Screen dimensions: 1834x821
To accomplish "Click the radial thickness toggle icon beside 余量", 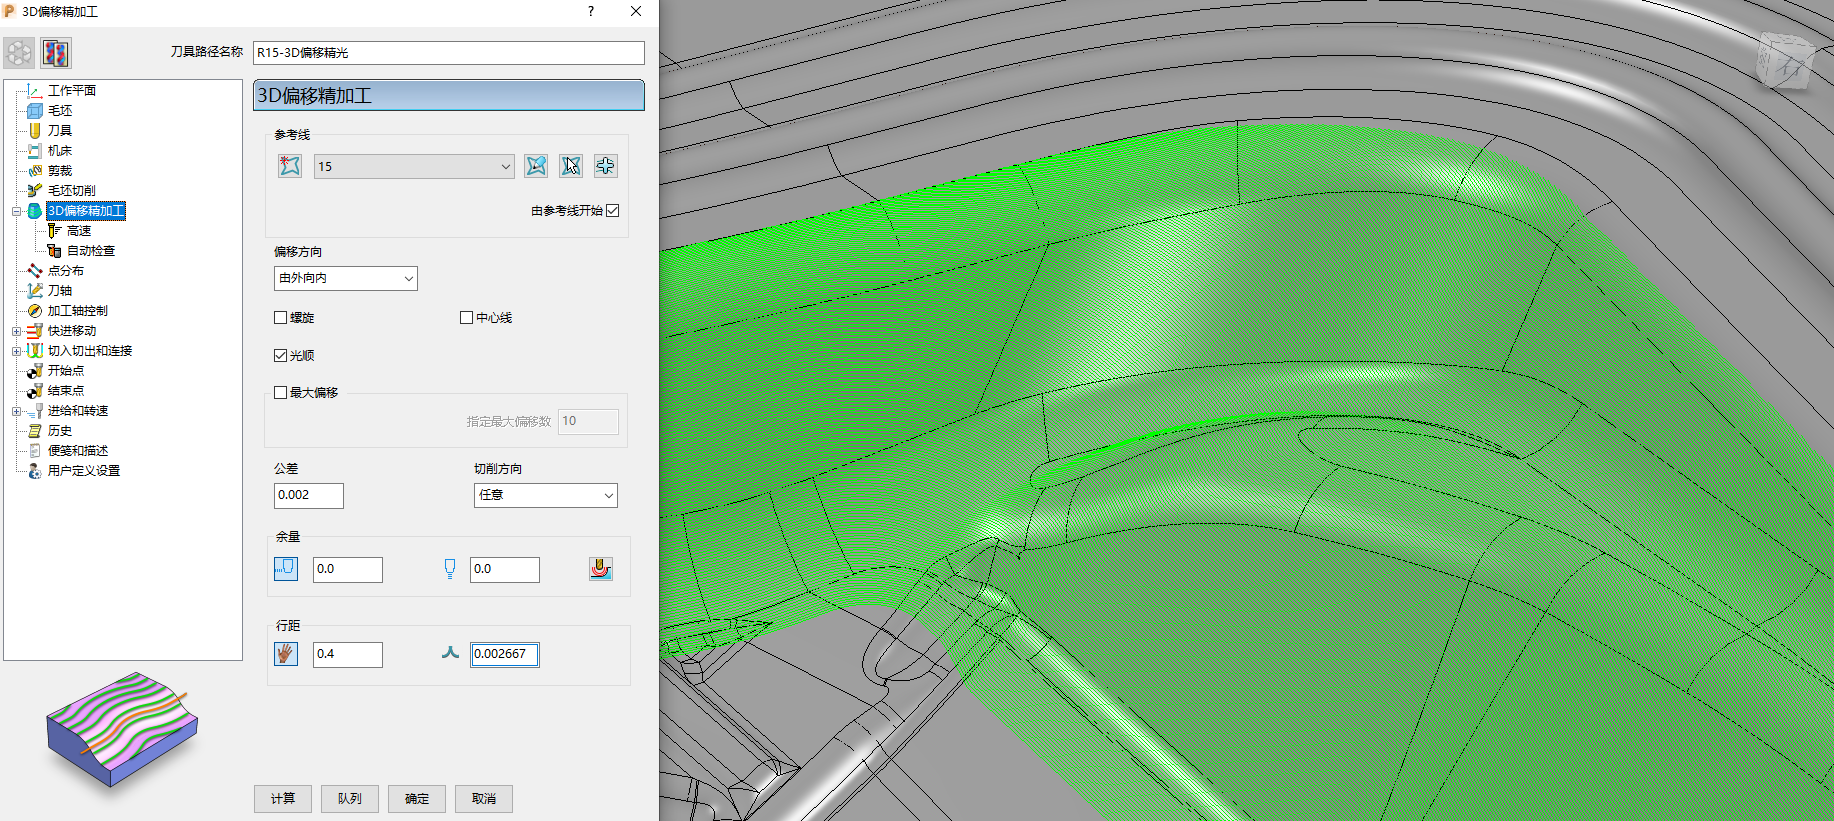I will [x=286, y=569].
